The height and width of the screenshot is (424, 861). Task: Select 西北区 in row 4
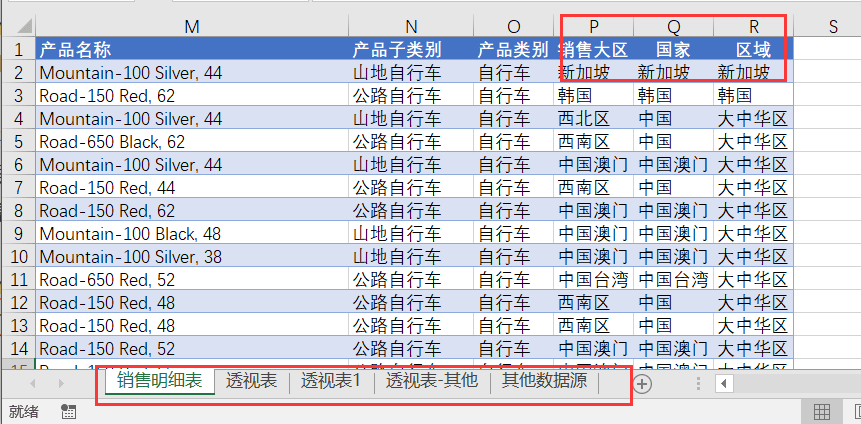594,119
